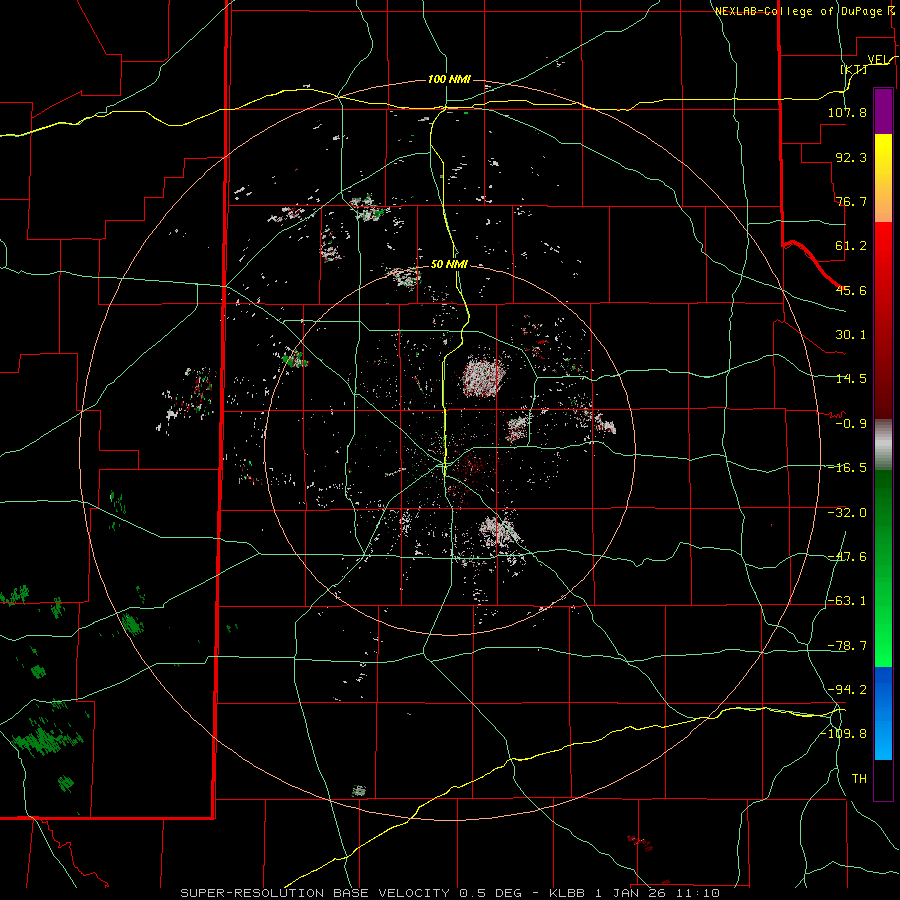Viewport: 900px width, 900px height.
Task: Click the 61.2 velocity scale value
Action: pos(851,246)
